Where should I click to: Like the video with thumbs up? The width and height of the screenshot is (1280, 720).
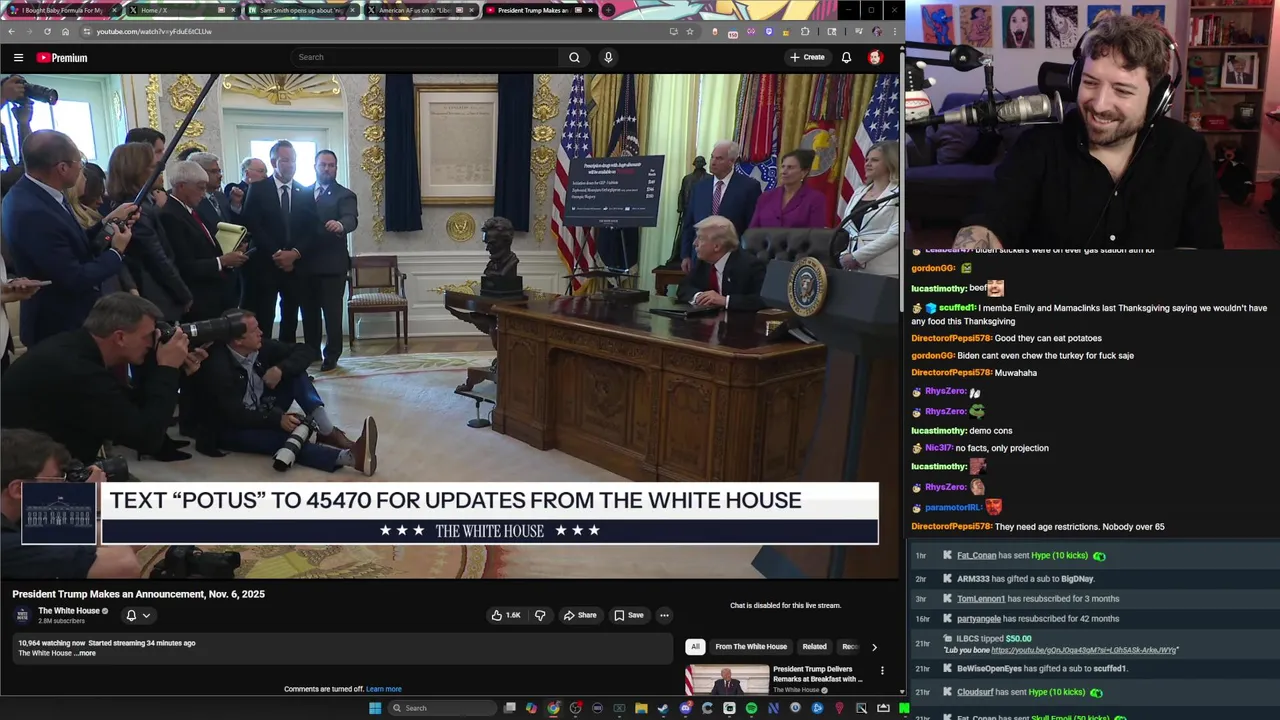(506, 615)
